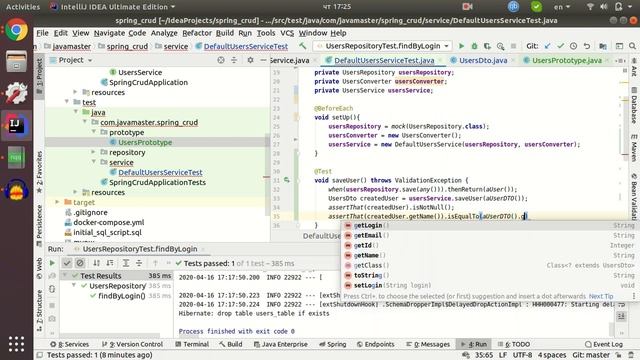Select getEmail() completion suggestion
This screenshot has height=360, width=640.
click(x=489, y=235)
